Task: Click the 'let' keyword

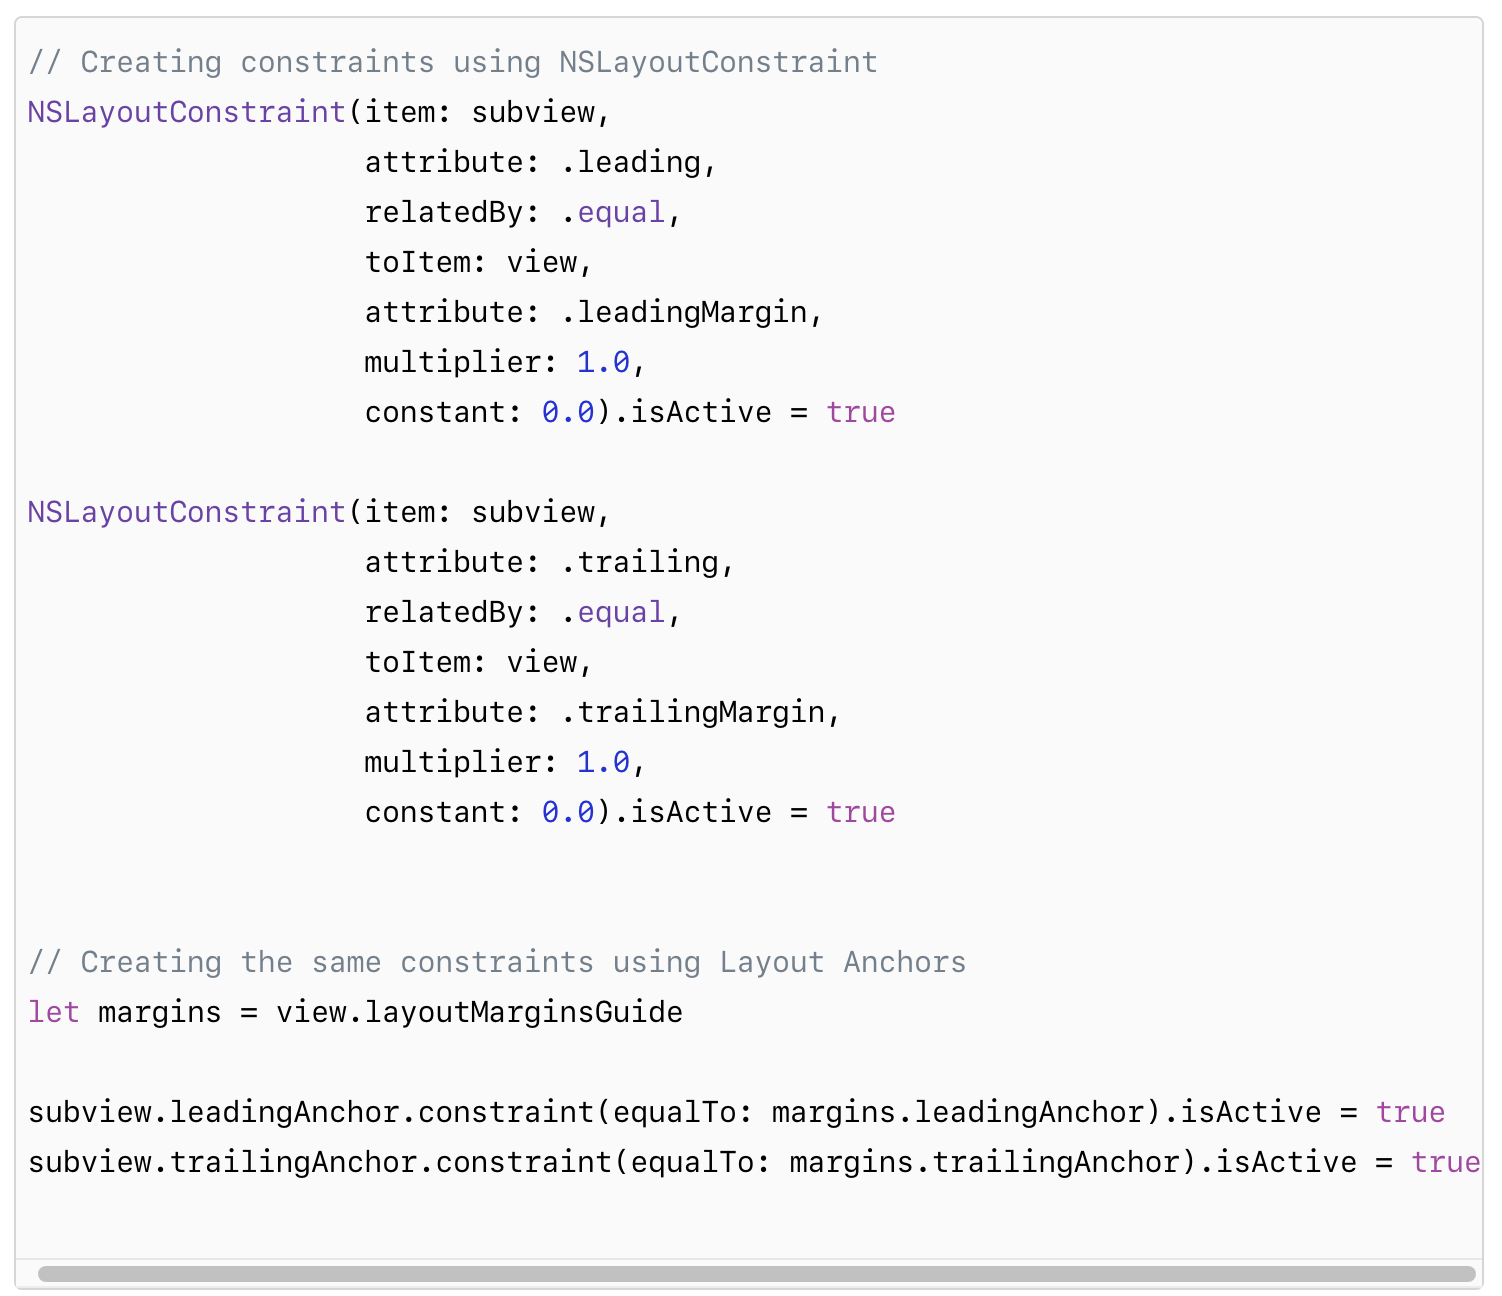Action: (x=54, y=1012)
